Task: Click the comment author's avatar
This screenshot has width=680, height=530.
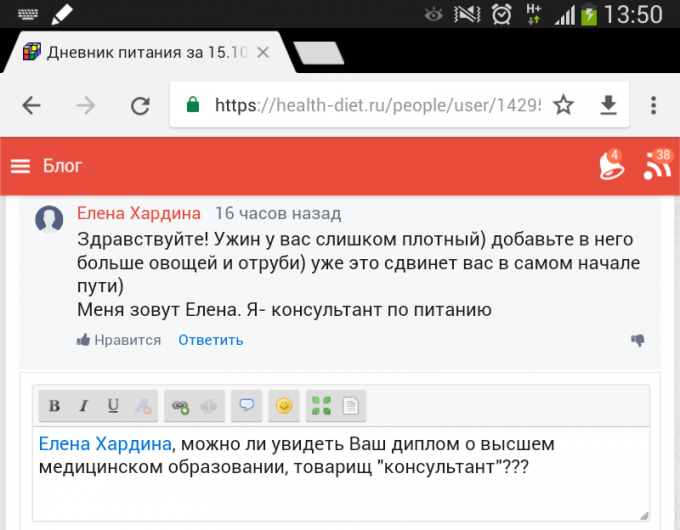Action: pos(49,220)
